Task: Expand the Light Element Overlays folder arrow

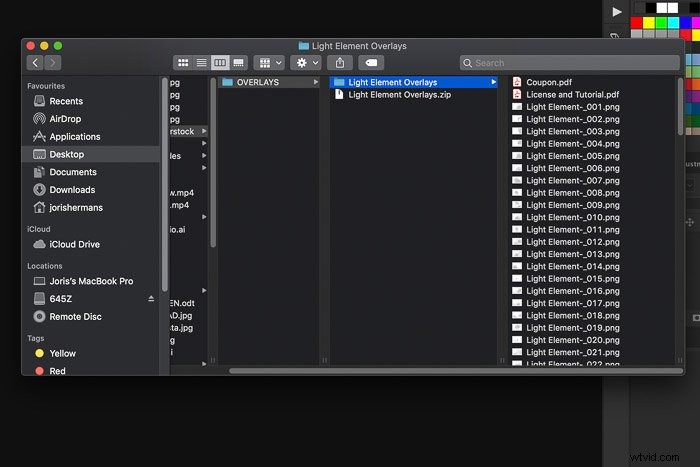Action: [493, 82]
